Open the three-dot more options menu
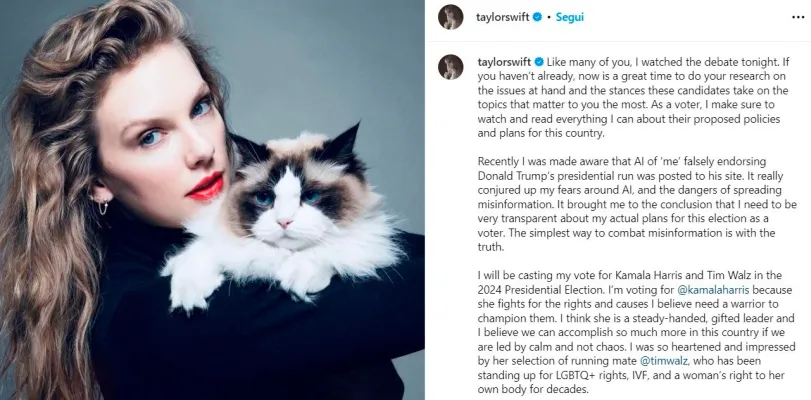 tap(798, 17)
